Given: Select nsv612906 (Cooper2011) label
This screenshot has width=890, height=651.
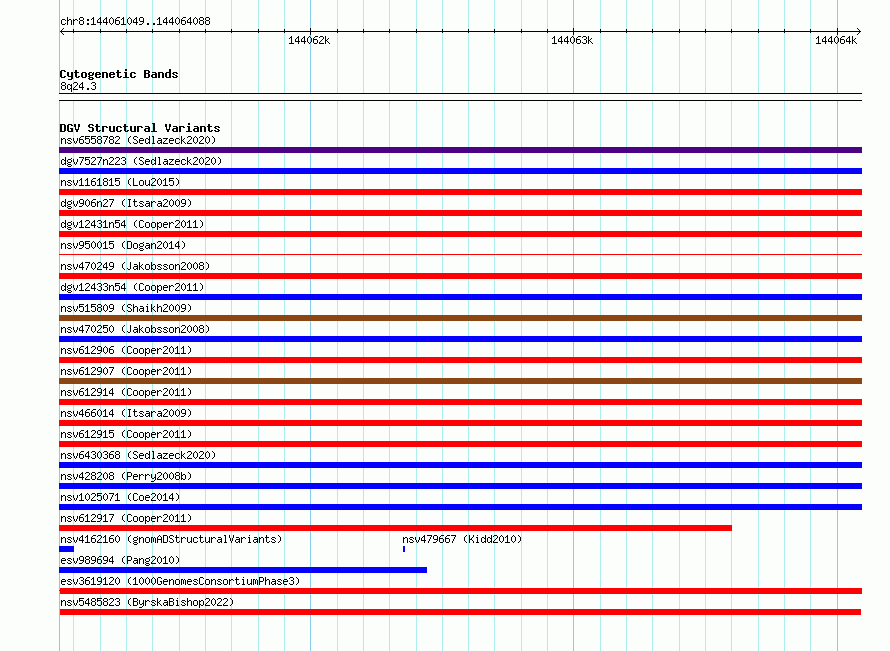Looking at the screenshot, I should pyautogui.click(x=126, y=350).
